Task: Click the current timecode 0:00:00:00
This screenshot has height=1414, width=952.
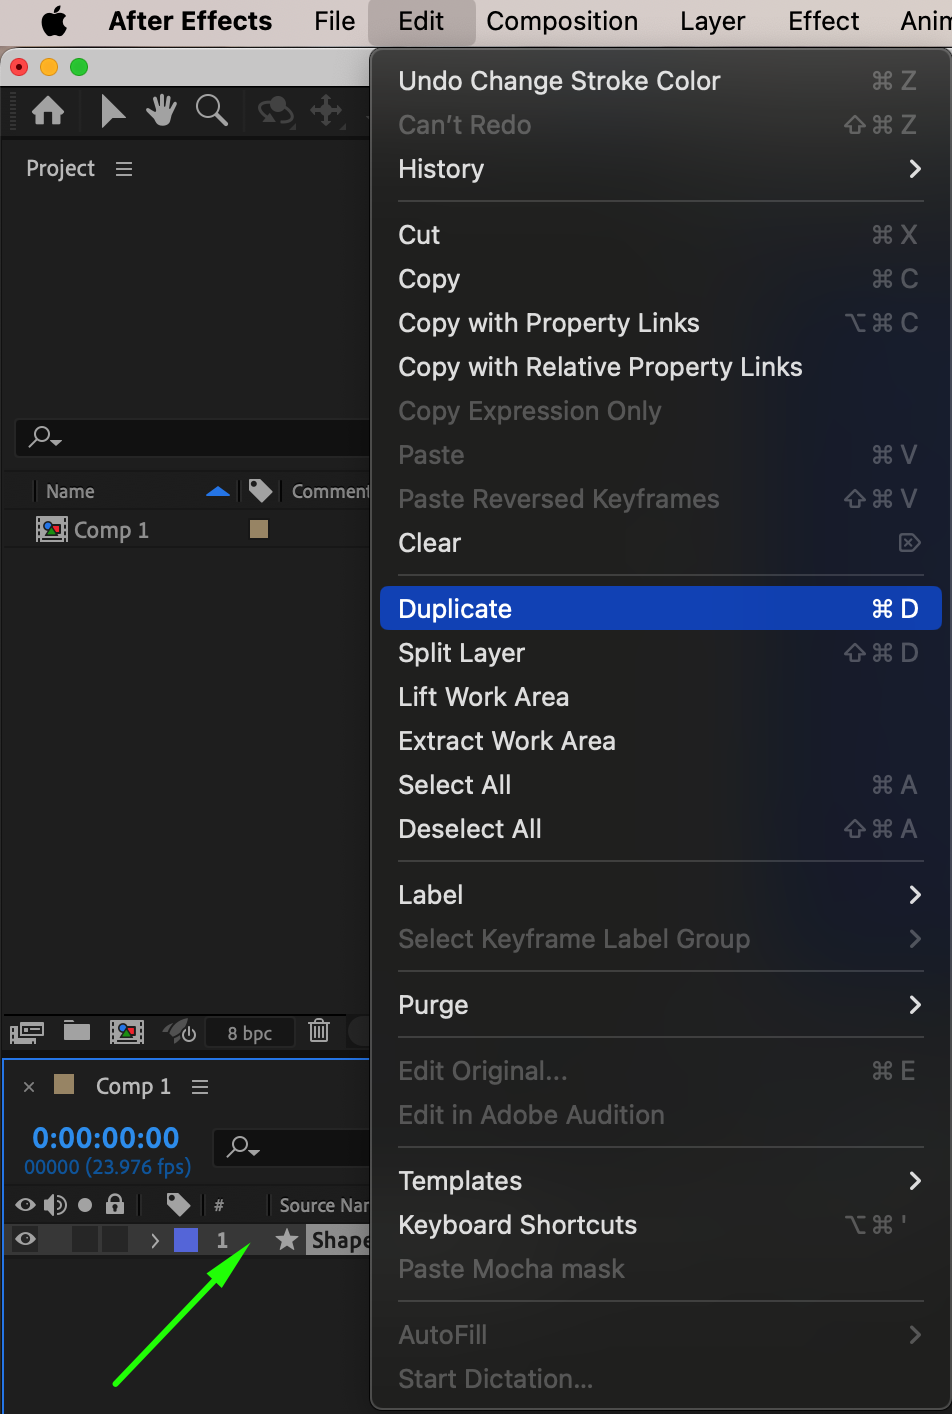Action: click(x=106, y=1138)
